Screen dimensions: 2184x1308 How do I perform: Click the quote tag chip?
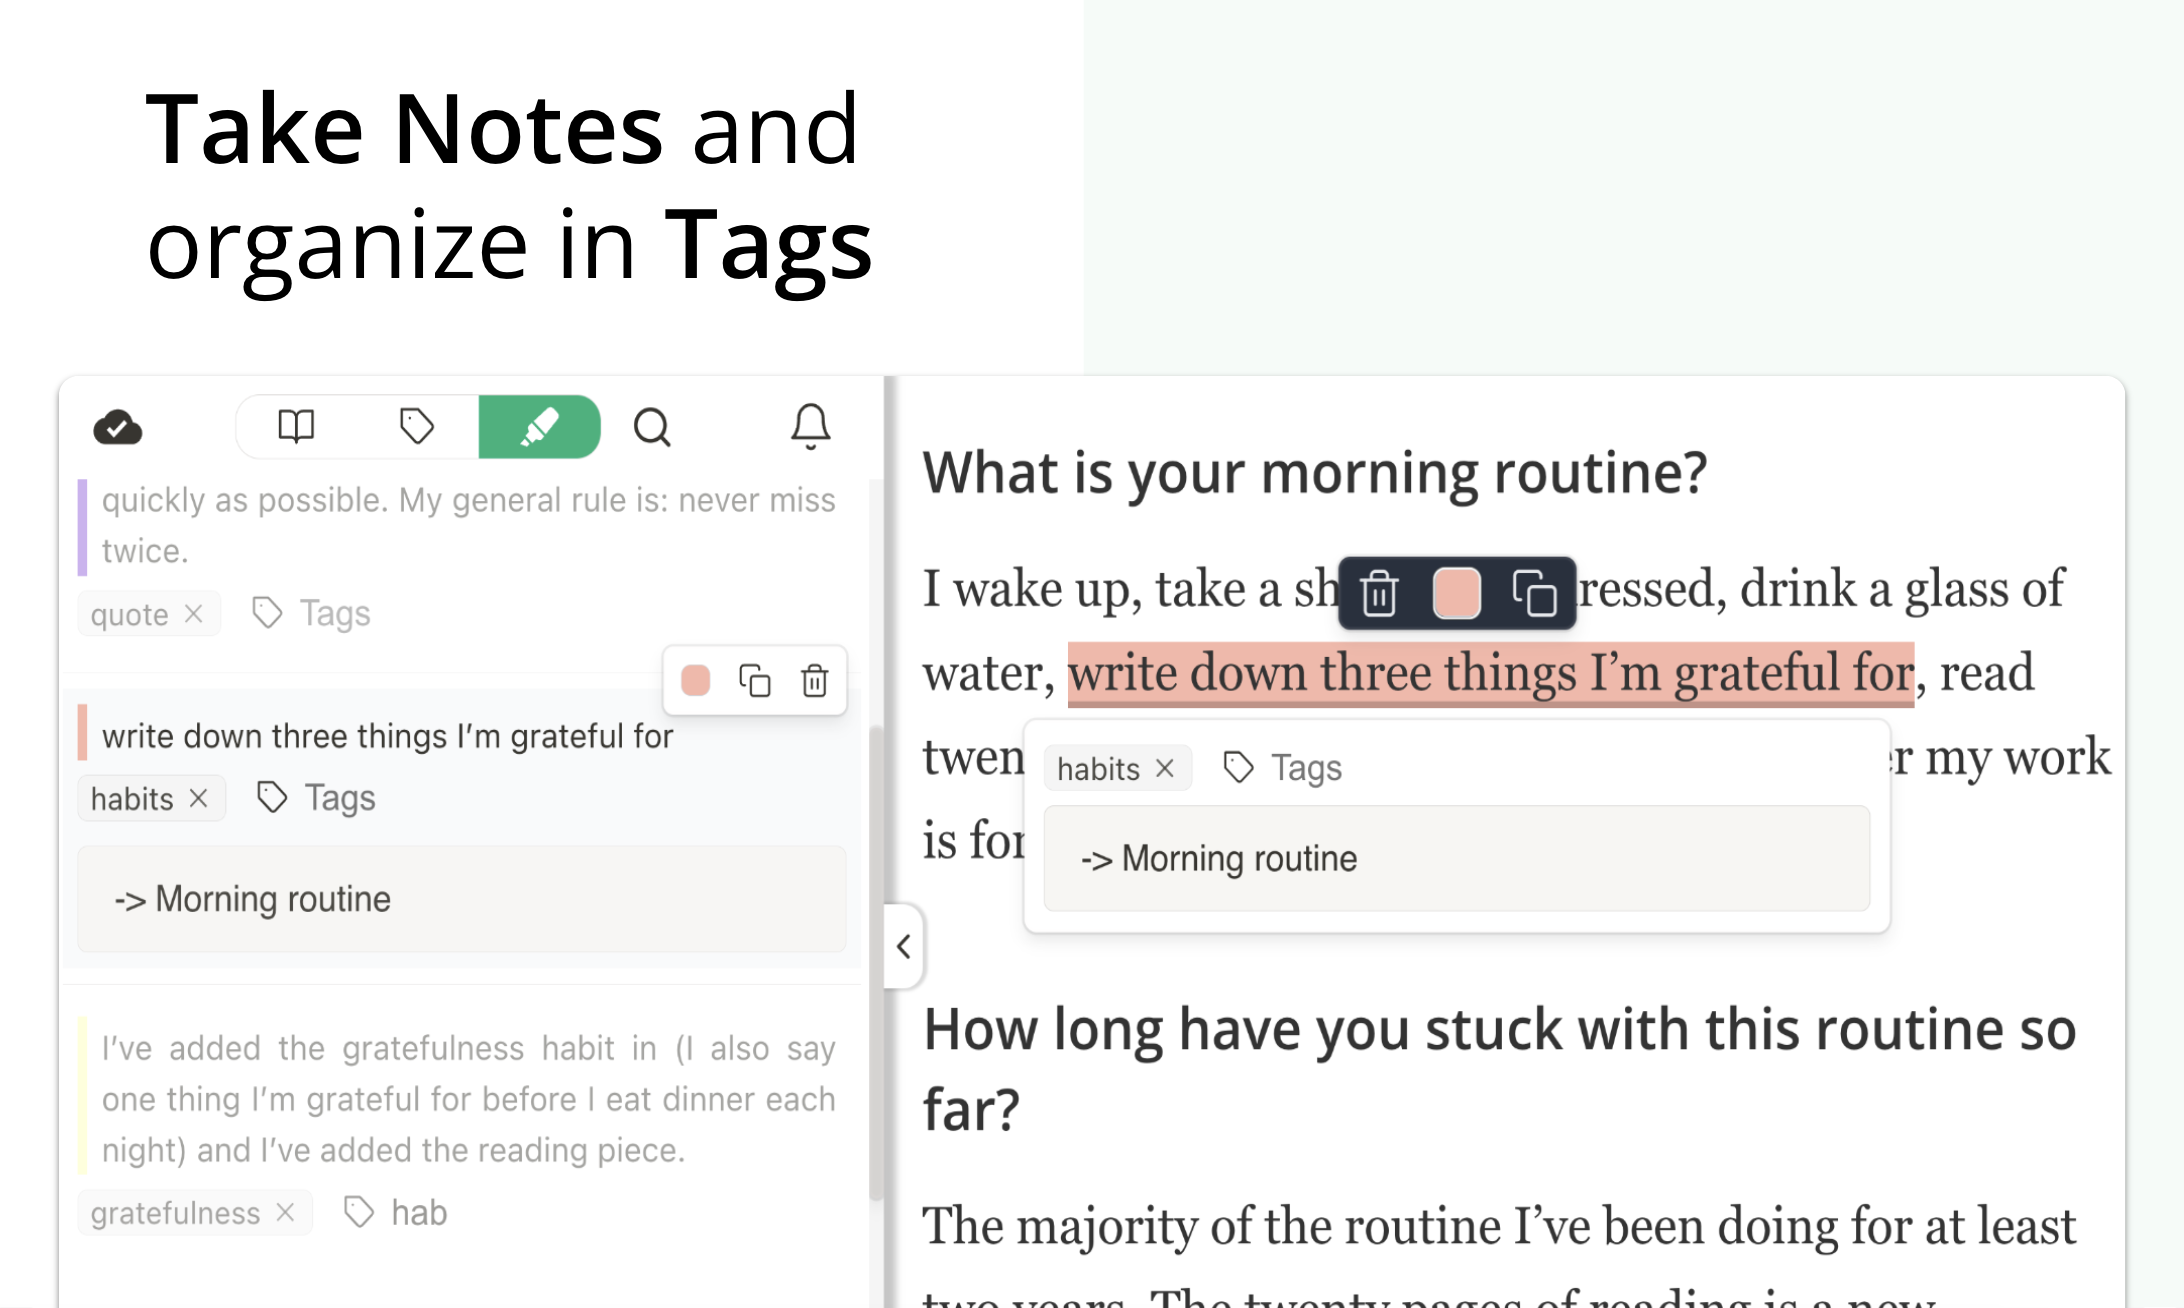pos(149,613)
